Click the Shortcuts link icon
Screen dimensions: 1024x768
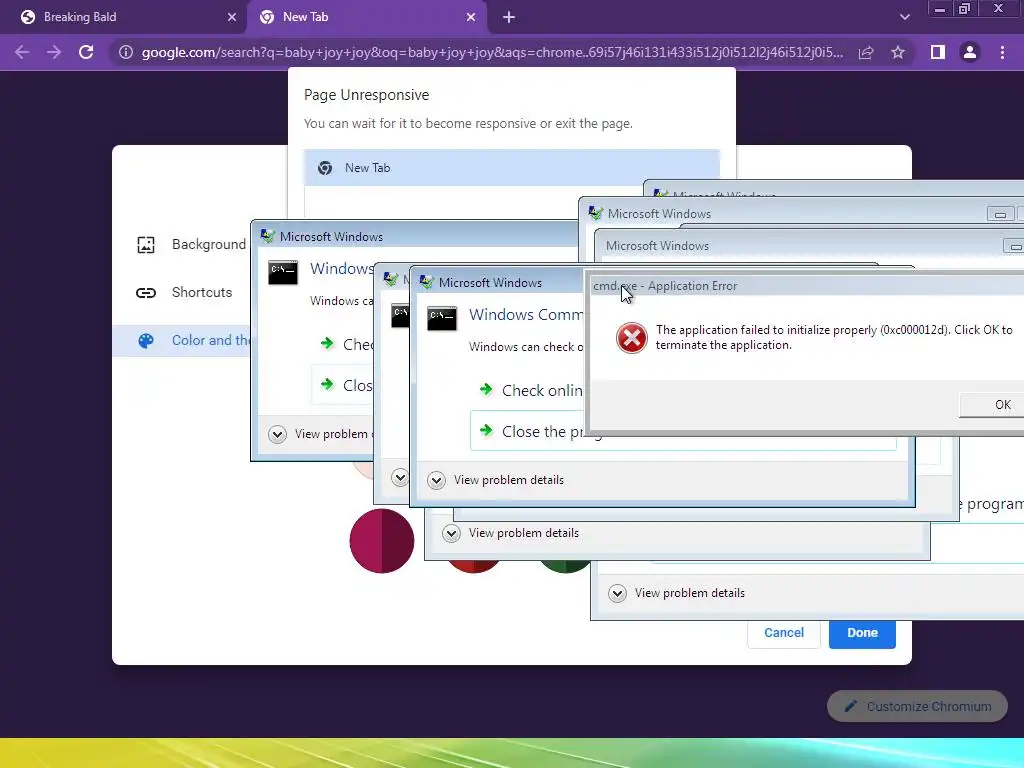[146, 293]
